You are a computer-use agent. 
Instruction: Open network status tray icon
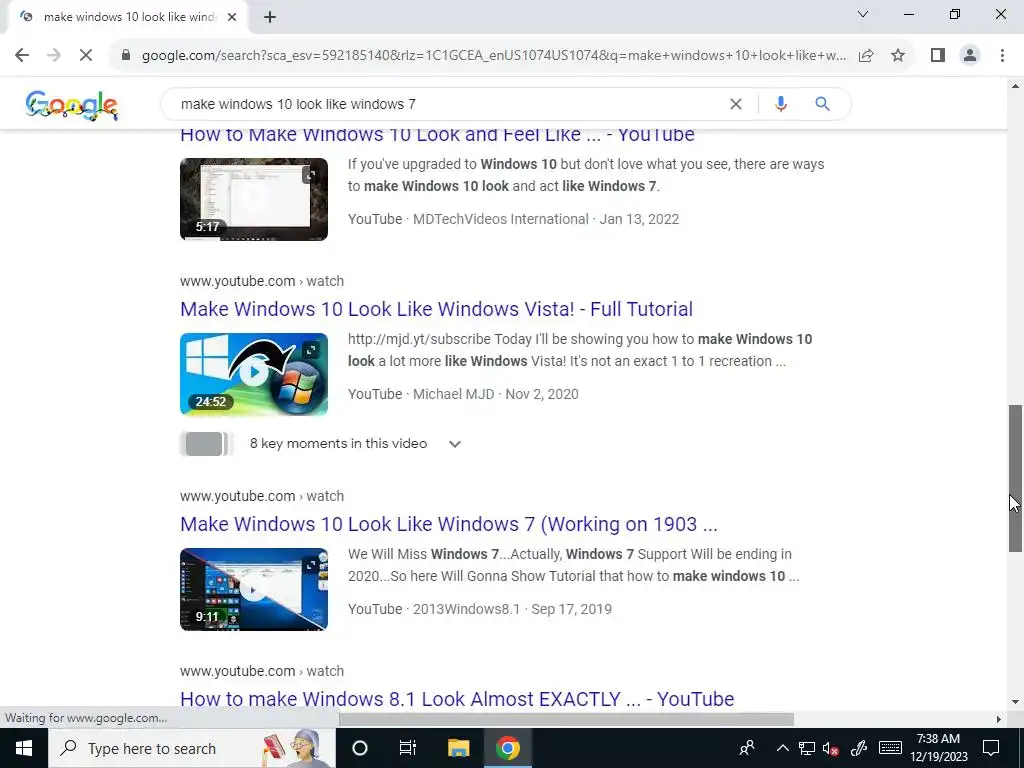[807, 748]
